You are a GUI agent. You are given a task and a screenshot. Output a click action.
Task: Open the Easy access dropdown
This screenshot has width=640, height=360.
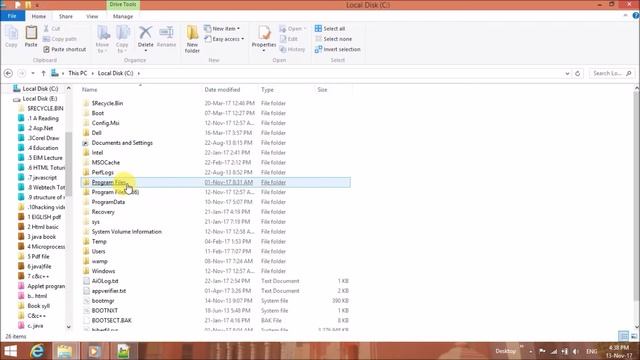[x=224, y=39]
